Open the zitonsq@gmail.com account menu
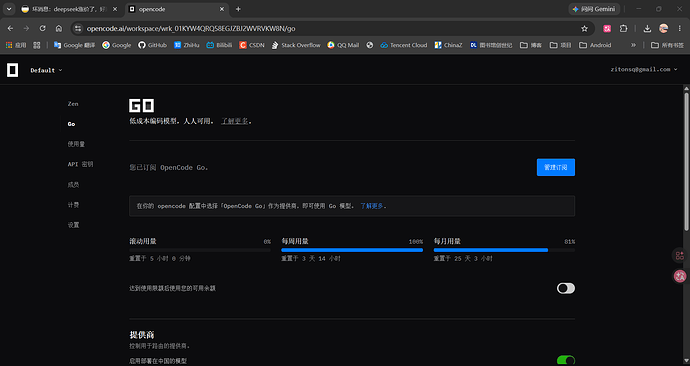 point(643,70)
